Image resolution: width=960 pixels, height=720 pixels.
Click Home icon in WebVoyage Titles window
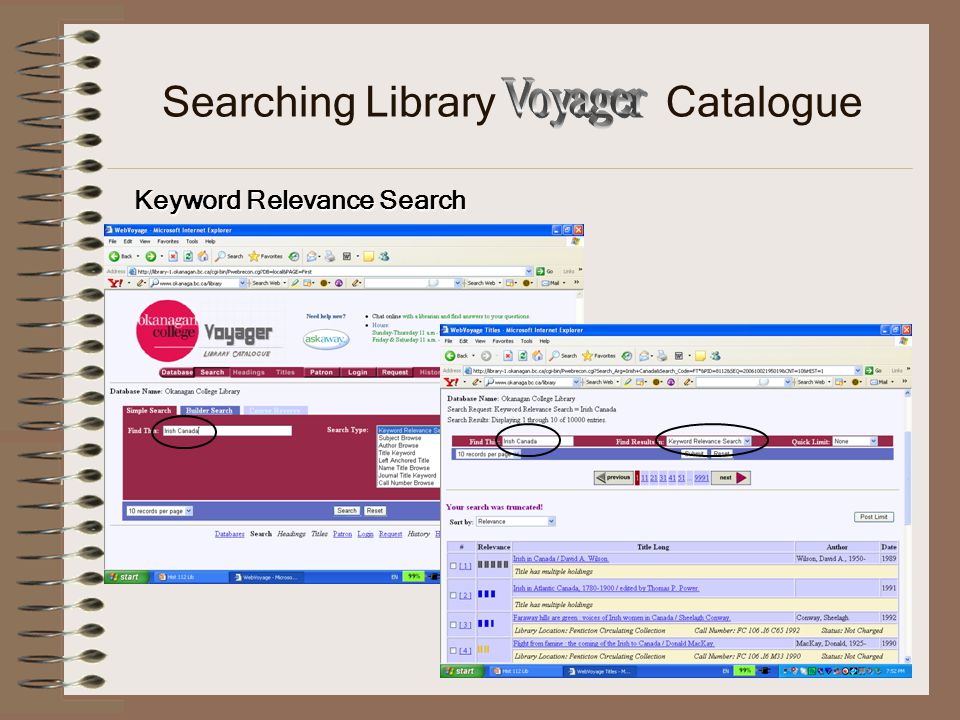point(537,356)
